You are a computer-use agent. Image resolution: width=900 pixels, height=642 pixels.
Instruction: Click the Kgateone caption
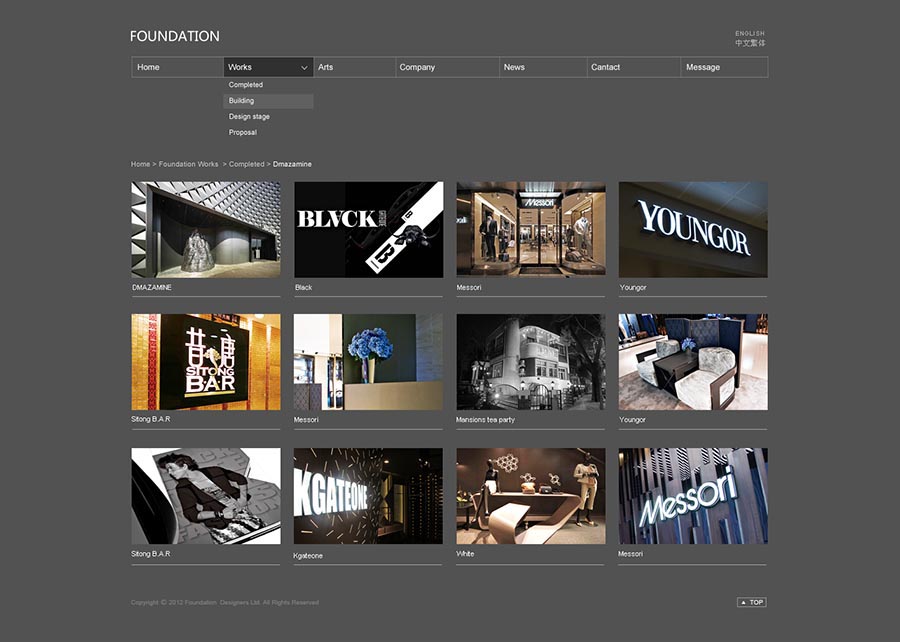coord(308,556)
